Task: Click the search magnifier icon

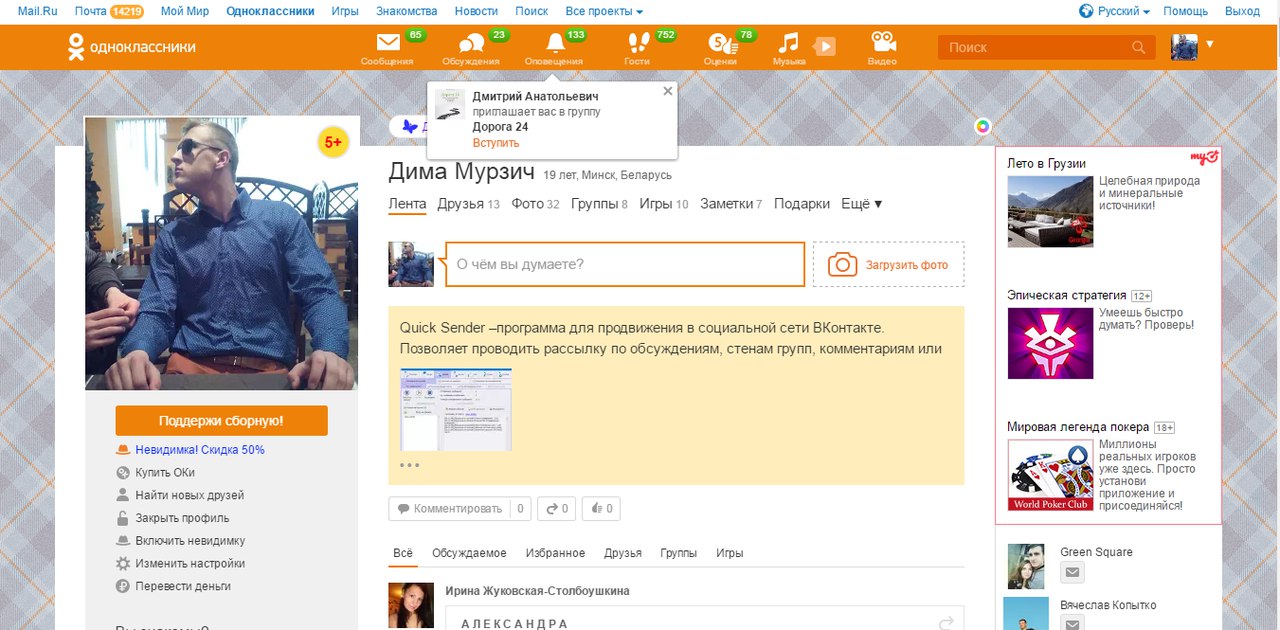Action: 1138,47
